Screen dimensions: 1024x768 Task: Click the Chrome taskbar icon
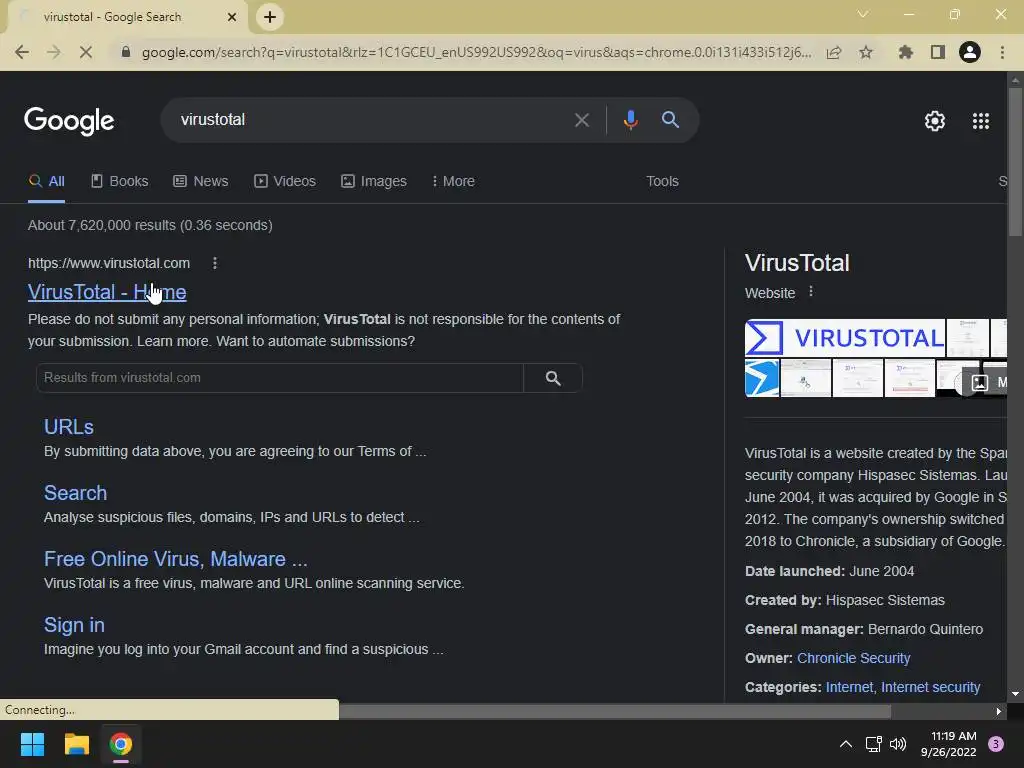[x=121, y=744]
